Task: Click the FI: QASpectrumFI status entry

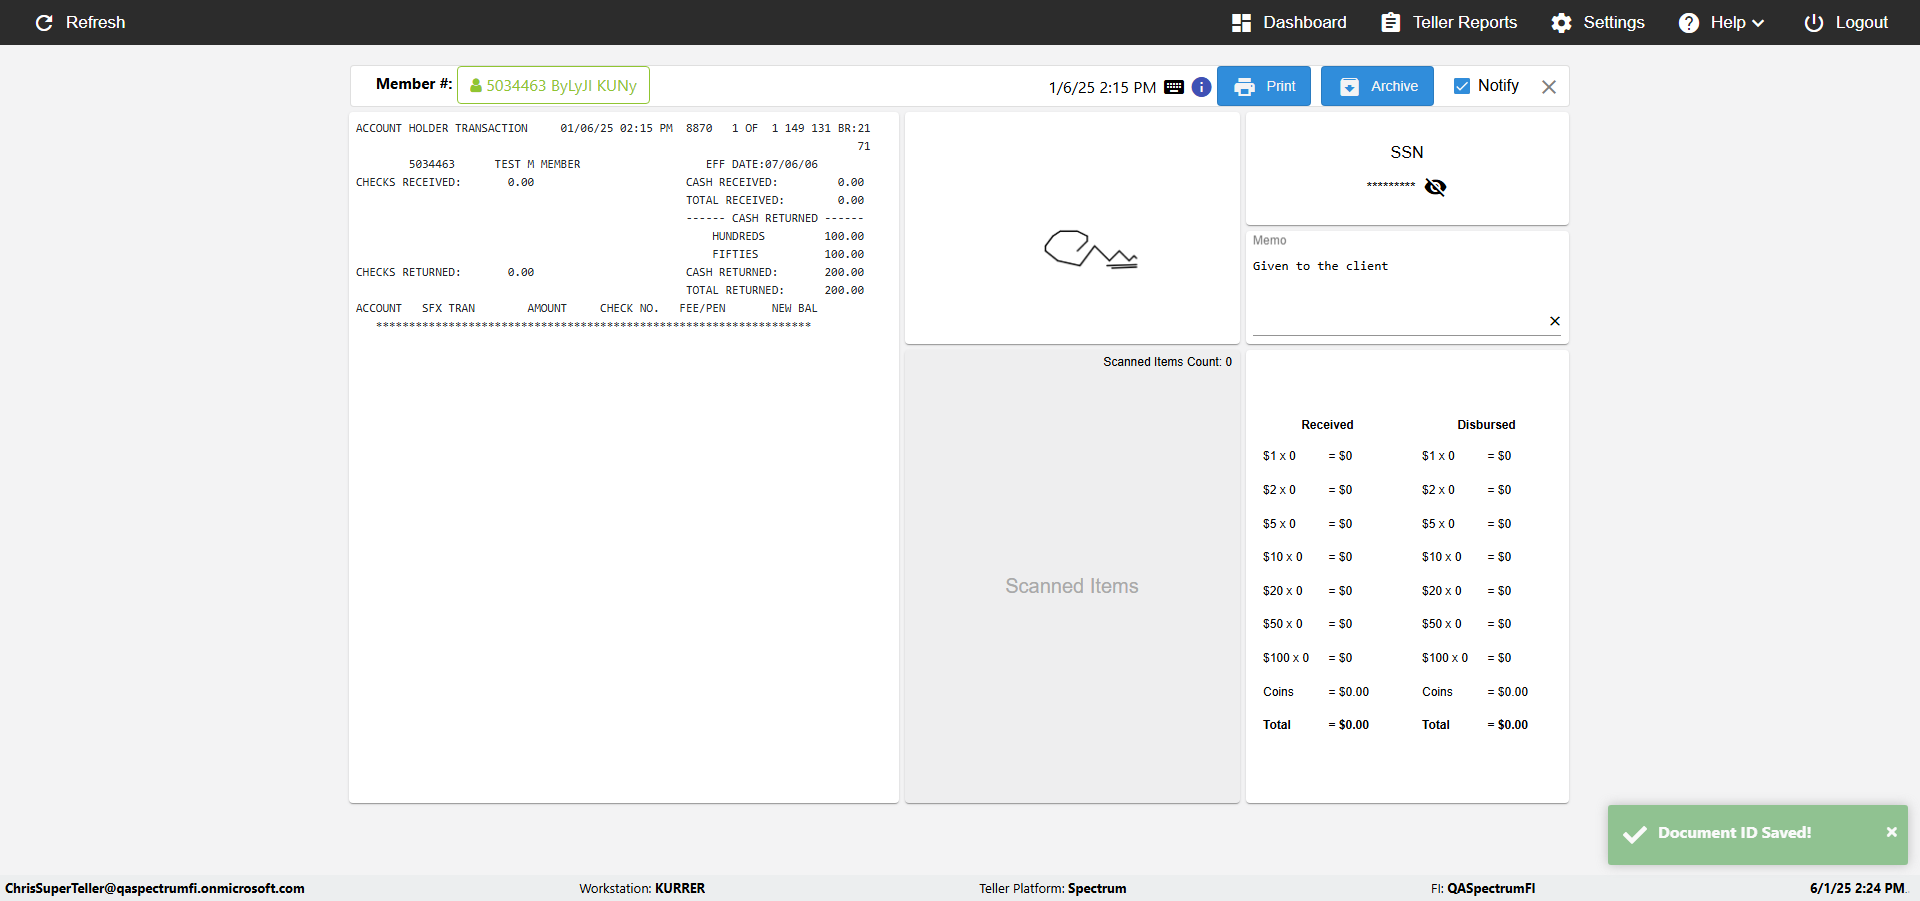Action: tap(1482, 888)
